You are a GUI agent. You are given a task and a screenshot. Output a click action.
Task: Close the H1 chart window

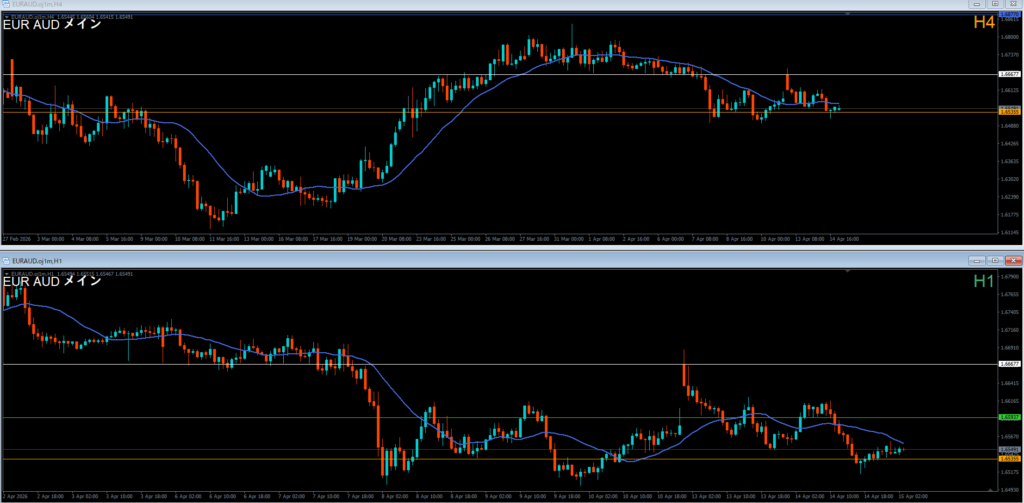click(1012, 259)
